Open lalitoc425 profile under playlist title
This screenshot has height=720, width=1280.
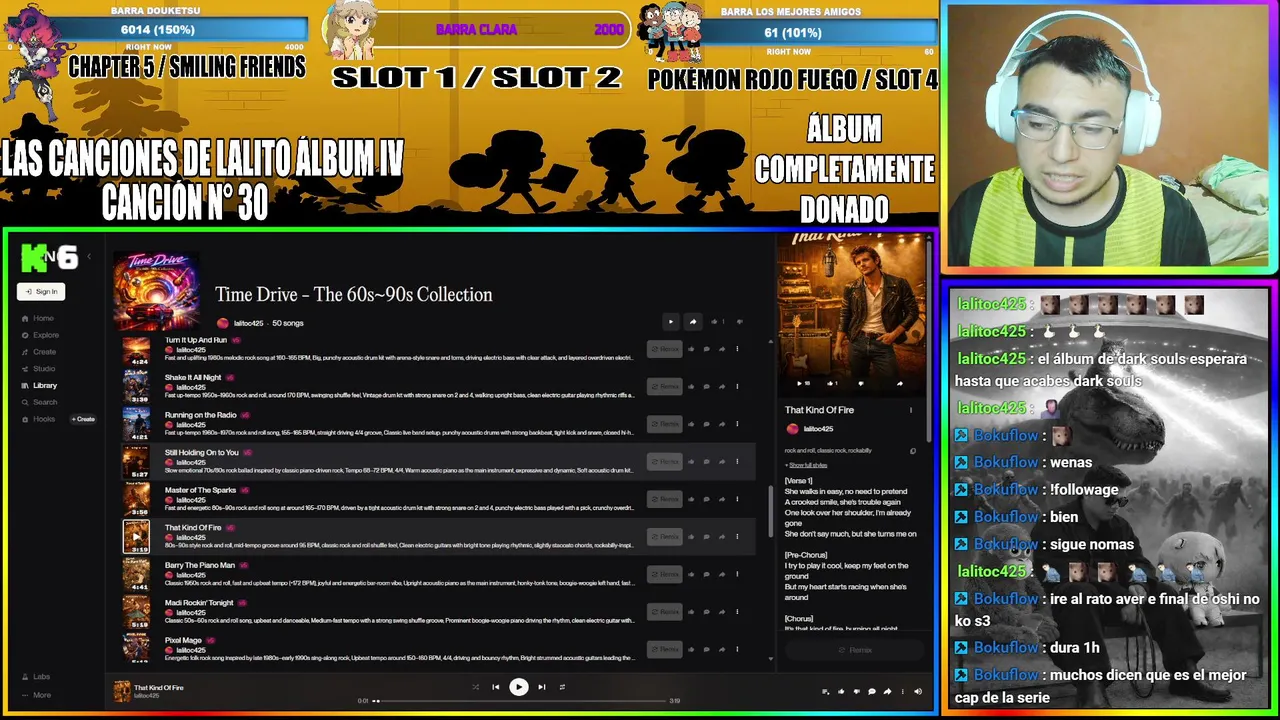coord(248,323)
